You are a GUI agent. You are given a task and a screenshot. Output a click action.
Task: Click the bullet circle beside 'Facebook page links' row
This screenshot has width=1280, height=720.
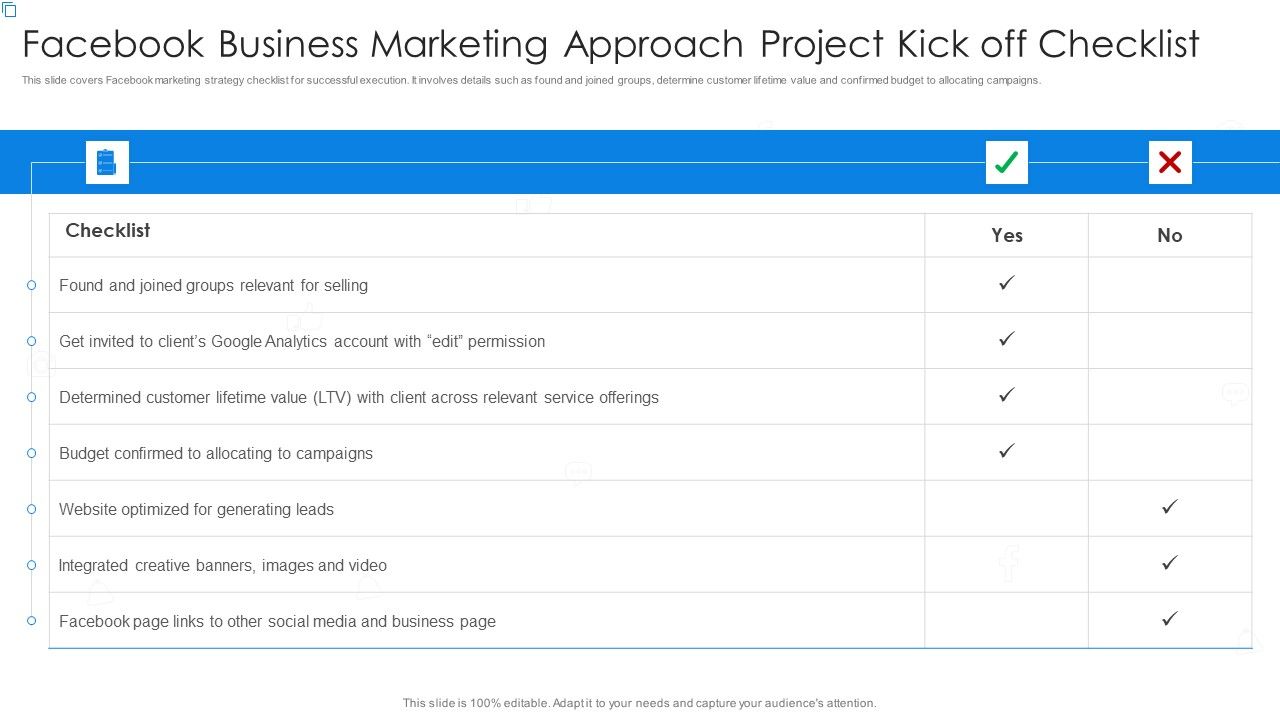tap(31, 621)
